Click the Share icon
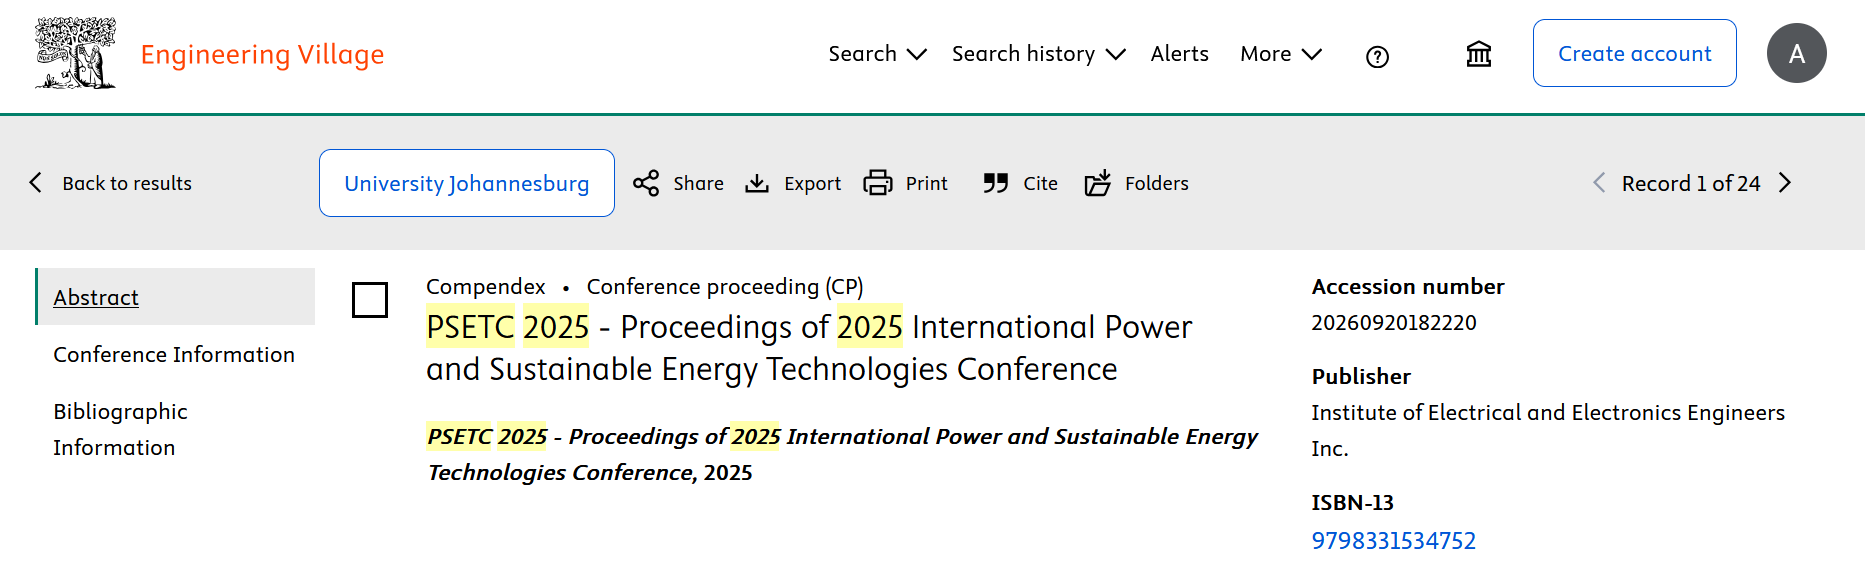Image resolution: width=1865 pixels, height=581 pixels. coord(646,183)
